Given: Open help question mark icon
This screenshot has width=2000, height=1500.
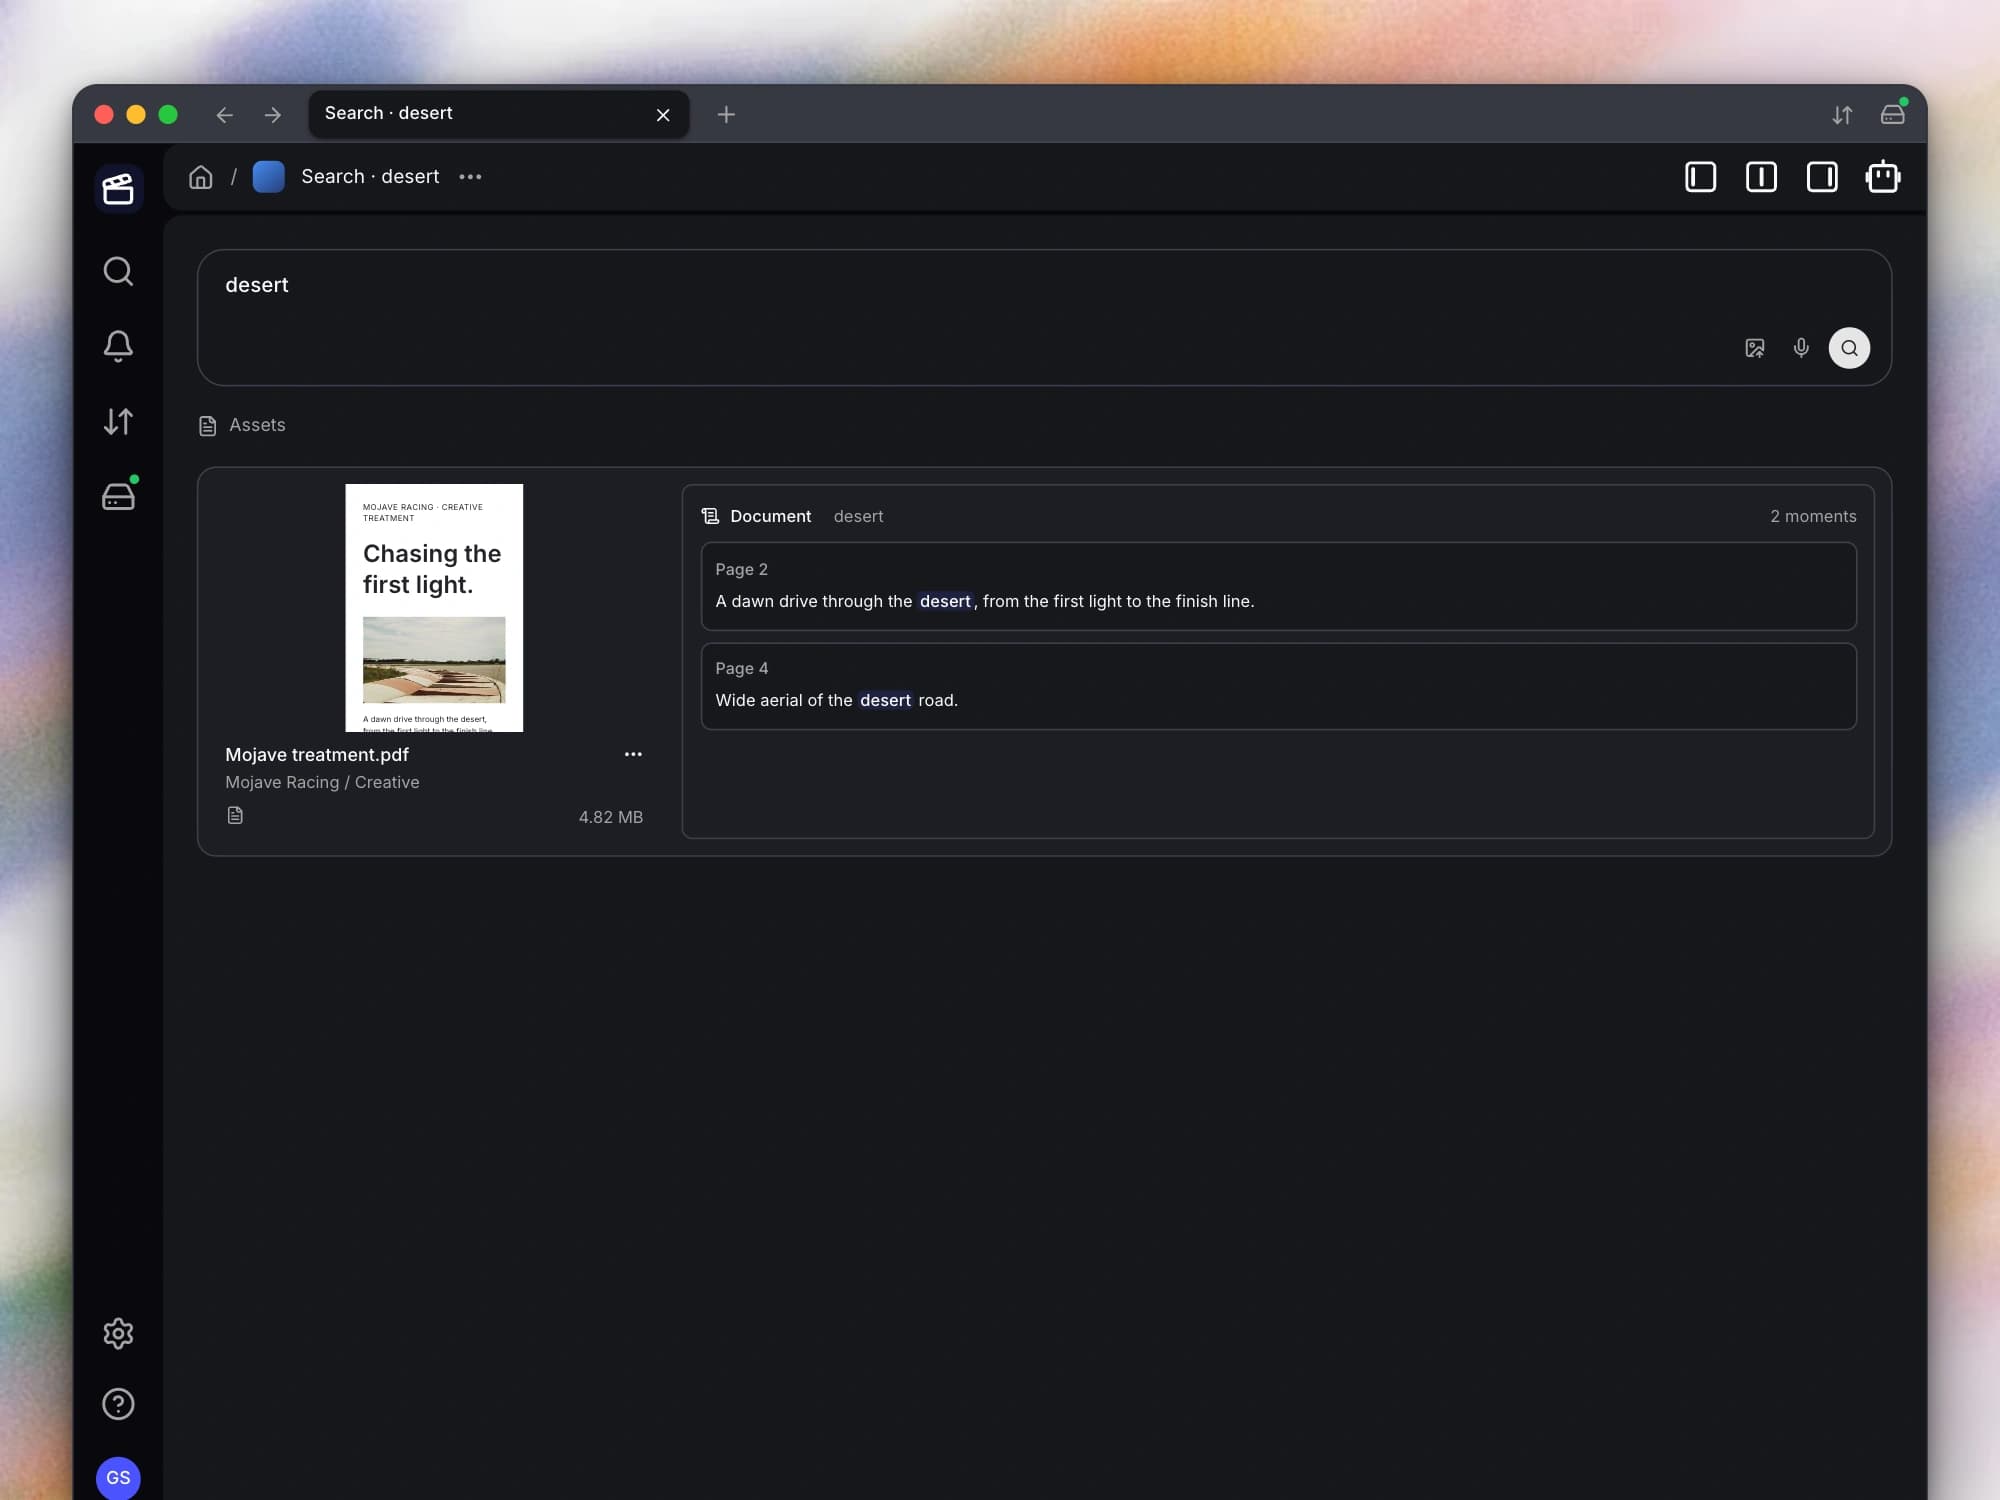Looking at the screenshot, I should click(118, 1404).
